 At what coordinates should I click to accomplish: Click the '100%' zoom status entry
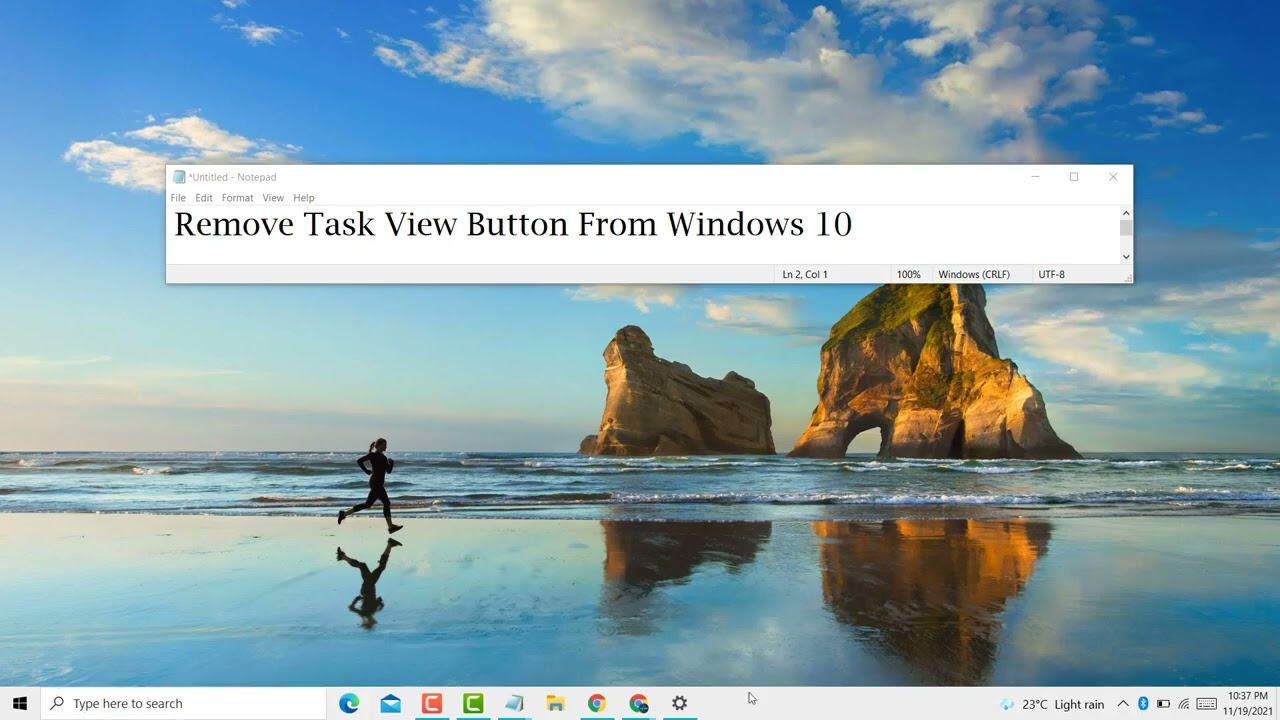click(x=909, y=274)
